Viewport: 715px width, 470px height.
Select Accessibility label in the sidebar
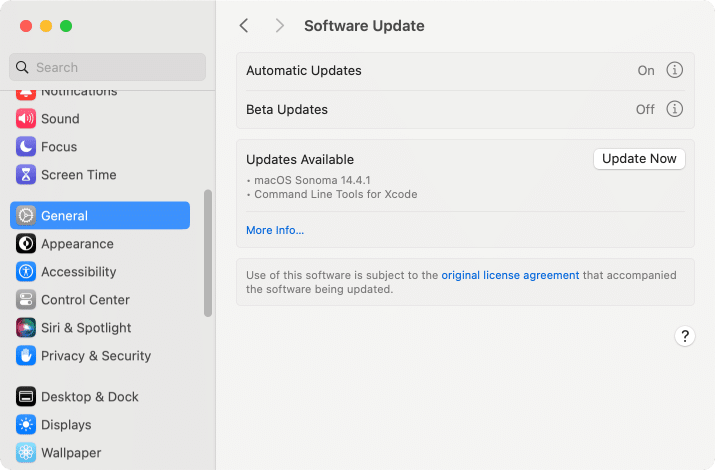pos(78,272)
